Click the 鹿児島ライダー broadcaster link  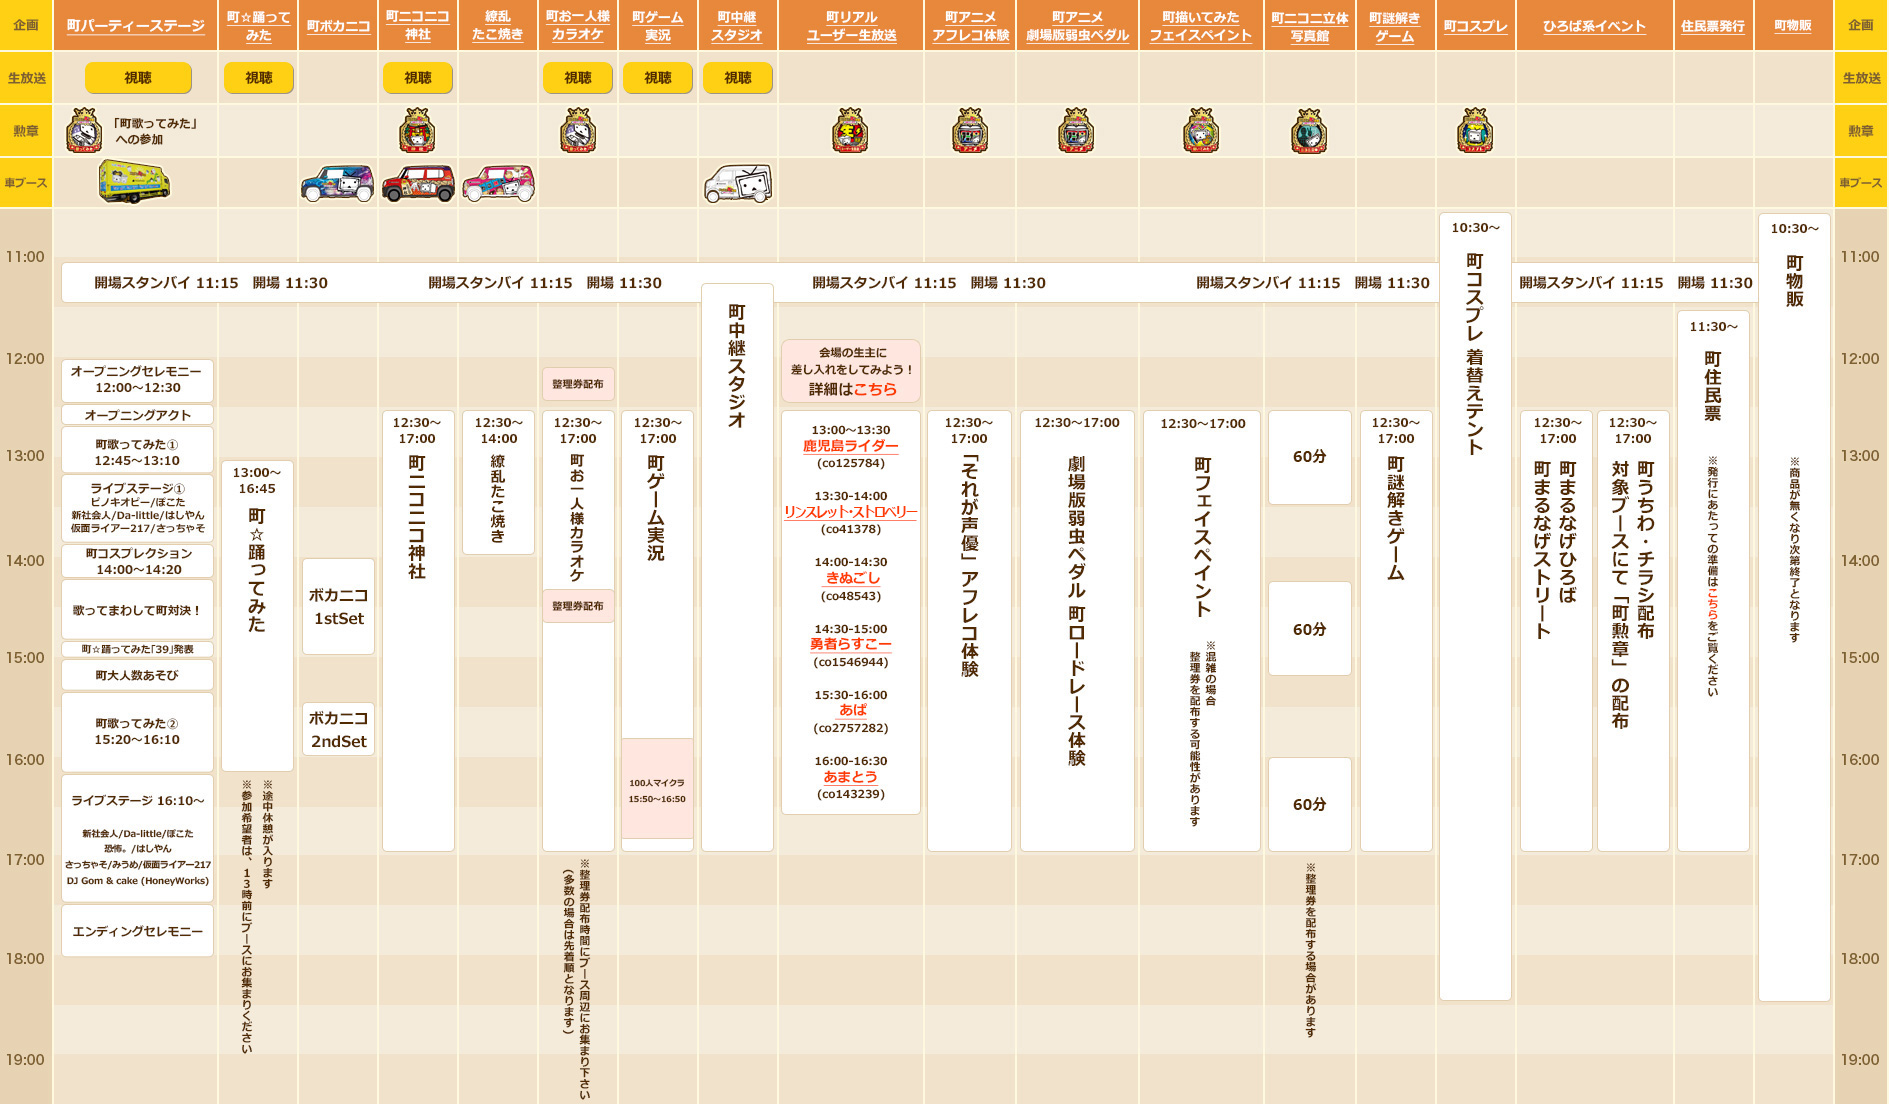click(x=850, y=446)
